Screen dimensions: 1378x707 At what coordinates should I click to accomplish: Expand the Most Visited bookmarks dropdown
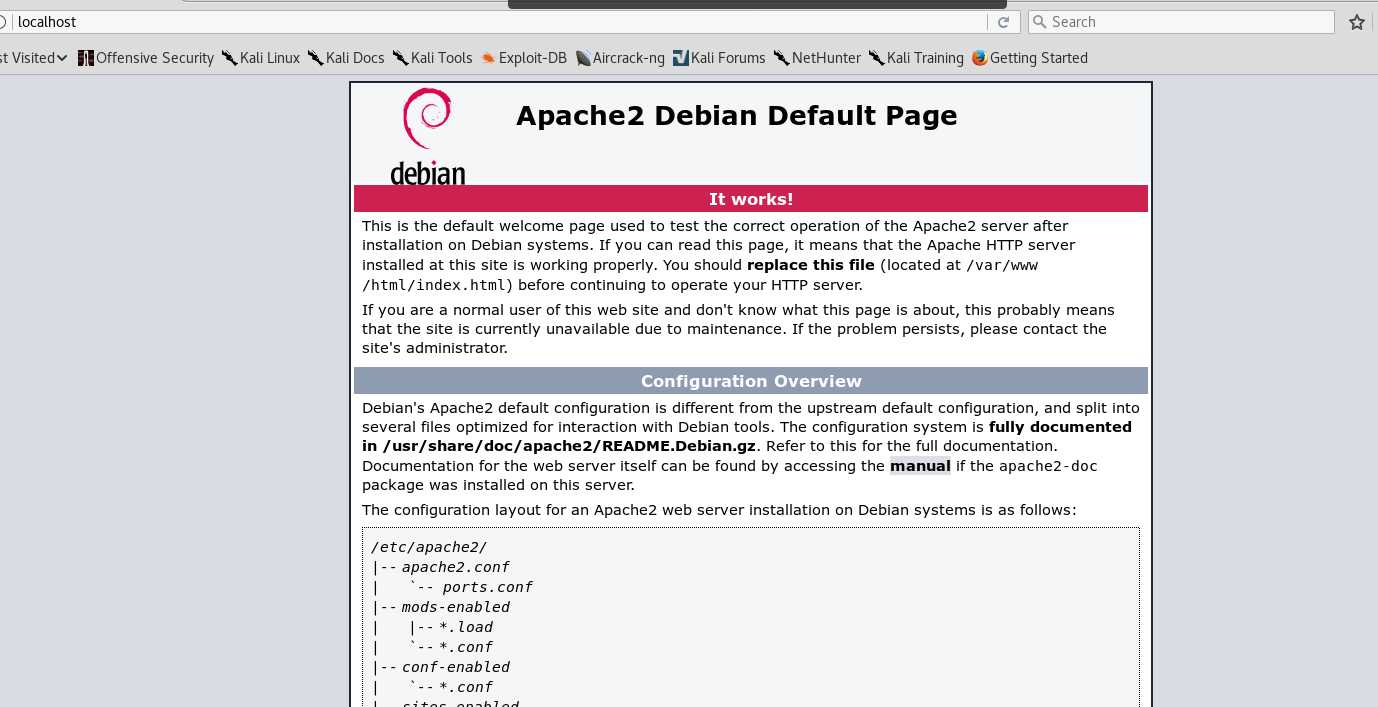click(33, 58)
